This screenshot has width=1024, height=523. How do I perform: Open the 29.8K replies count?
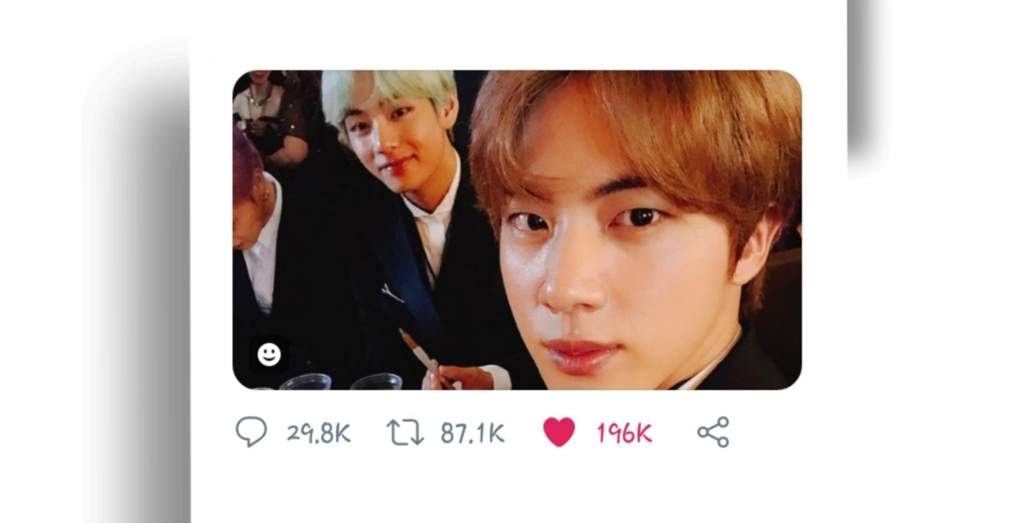click(319, 434)
